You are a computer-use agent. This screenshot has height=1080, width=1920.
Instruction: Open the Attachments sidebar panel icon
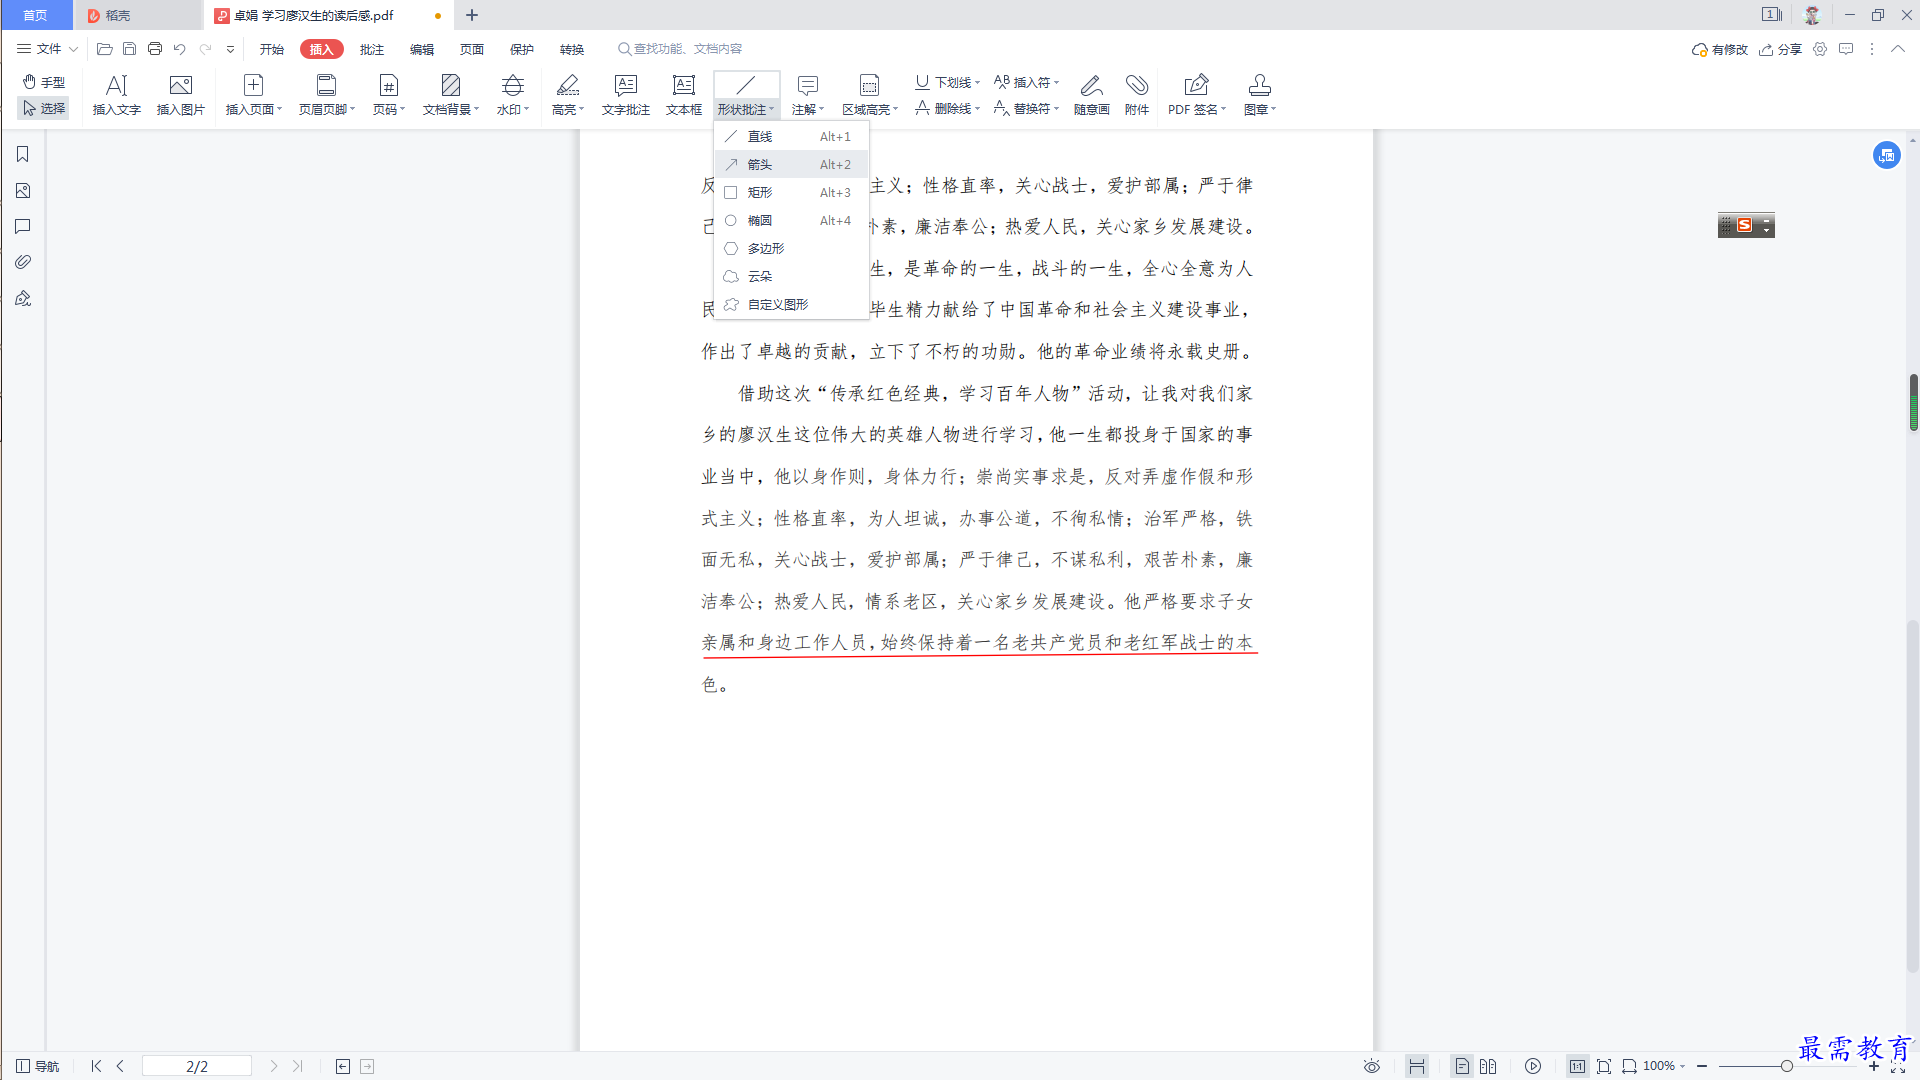pos(23,262)
